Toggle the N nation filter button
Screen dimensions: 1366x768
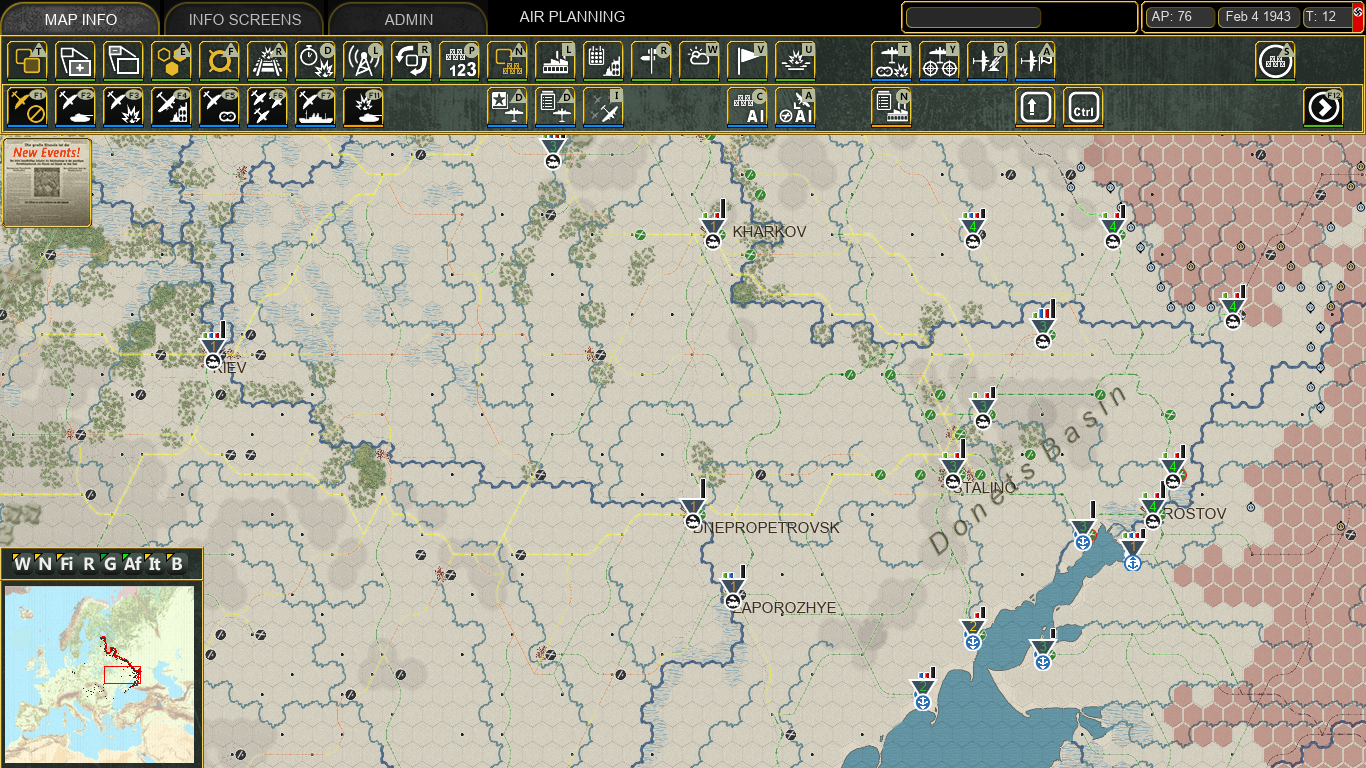[44, 564]
